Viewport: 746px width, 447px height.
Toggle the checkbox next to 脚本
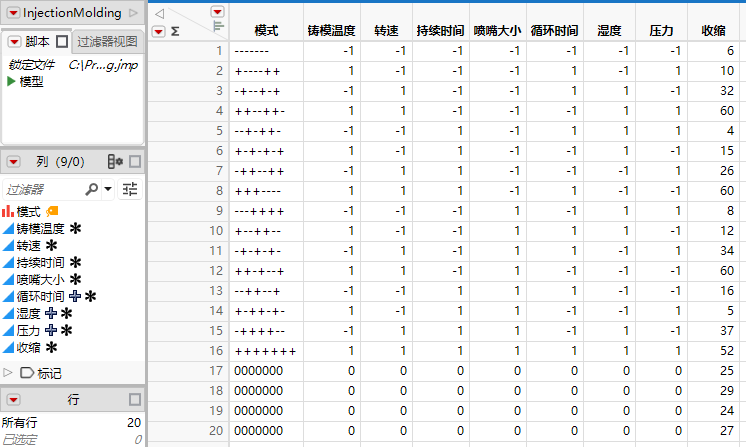click(x=62, y=42)
